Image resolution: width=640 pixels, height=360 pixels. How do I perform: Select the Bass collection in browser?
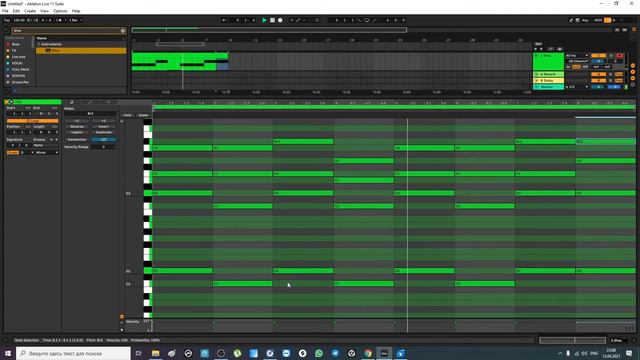16,44
